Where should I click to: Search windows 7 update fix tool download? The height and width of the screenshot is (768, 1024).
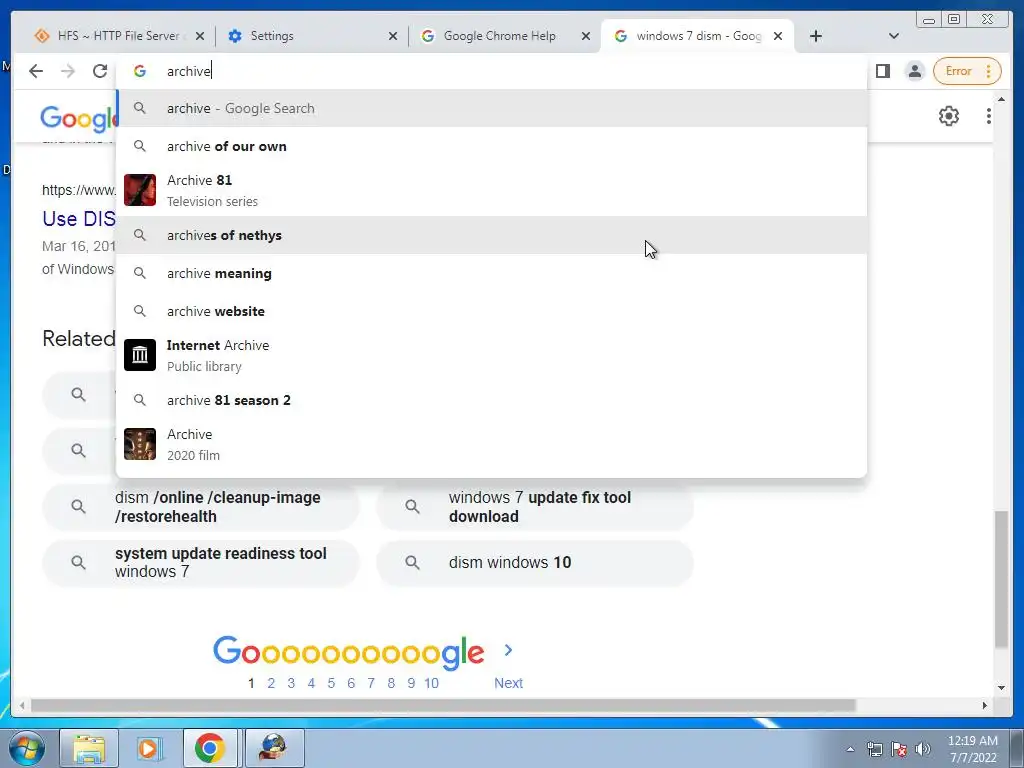coord(535,507)
